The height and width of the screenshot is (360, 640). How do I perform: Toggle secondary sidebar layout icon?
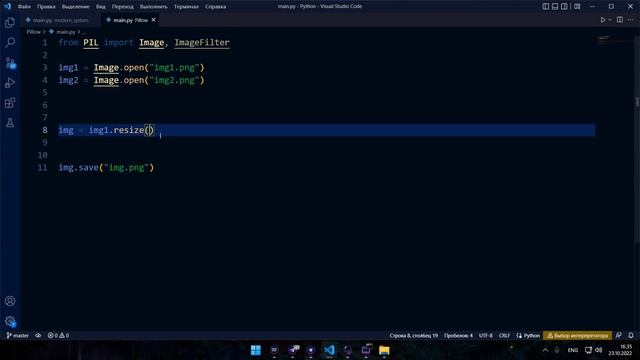564,7
